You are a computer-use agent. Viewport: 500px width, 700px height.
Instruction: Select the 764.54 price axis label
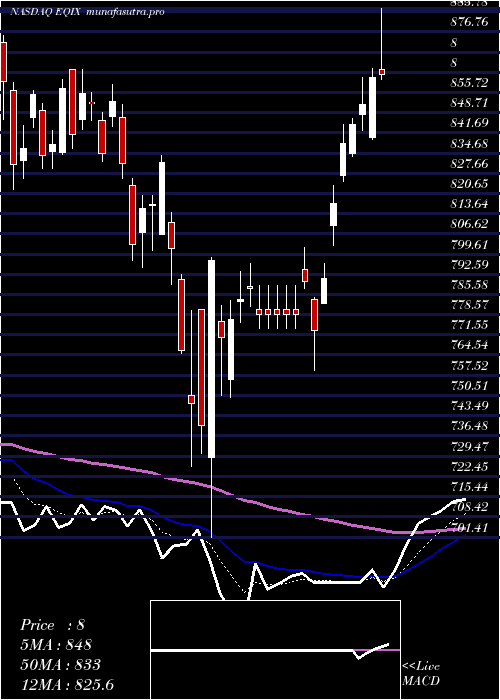(469, 345)
